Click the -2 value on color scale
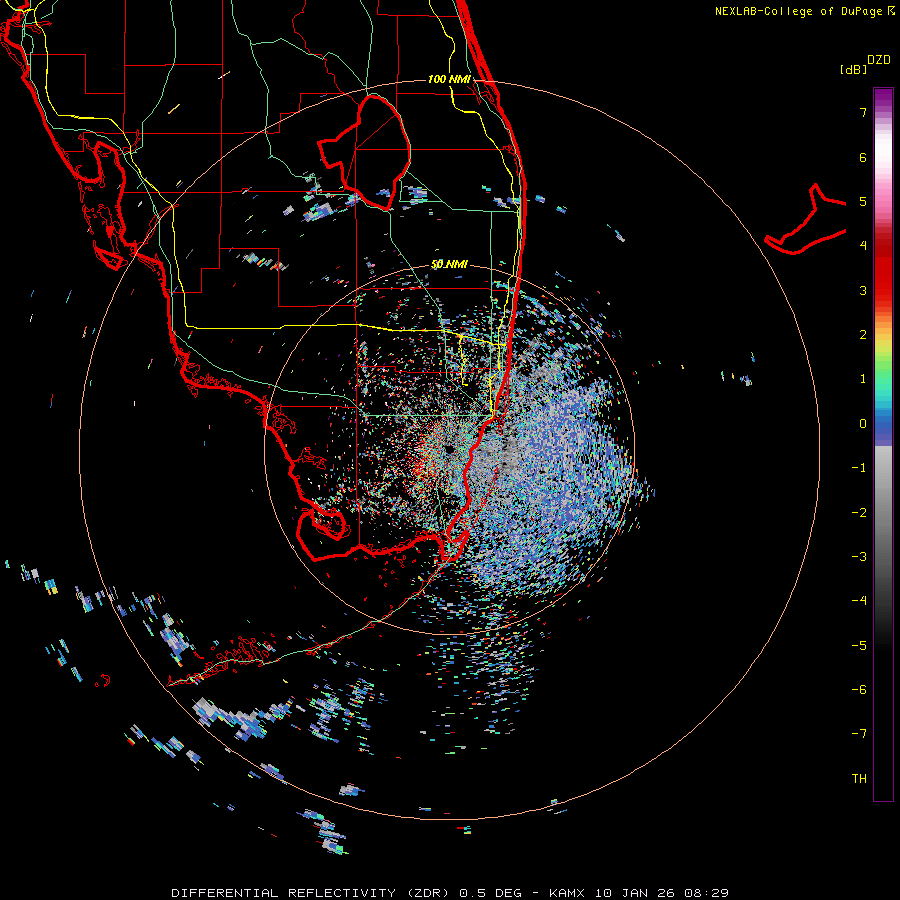Screen dimensions: 900x900 [859, 513]
